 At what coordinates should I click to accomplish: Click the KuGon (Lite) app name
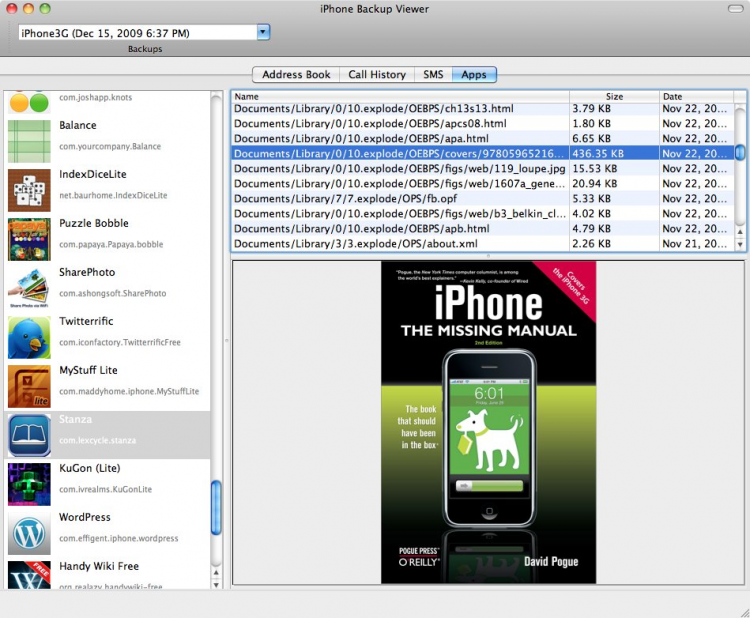click(89, 468)
